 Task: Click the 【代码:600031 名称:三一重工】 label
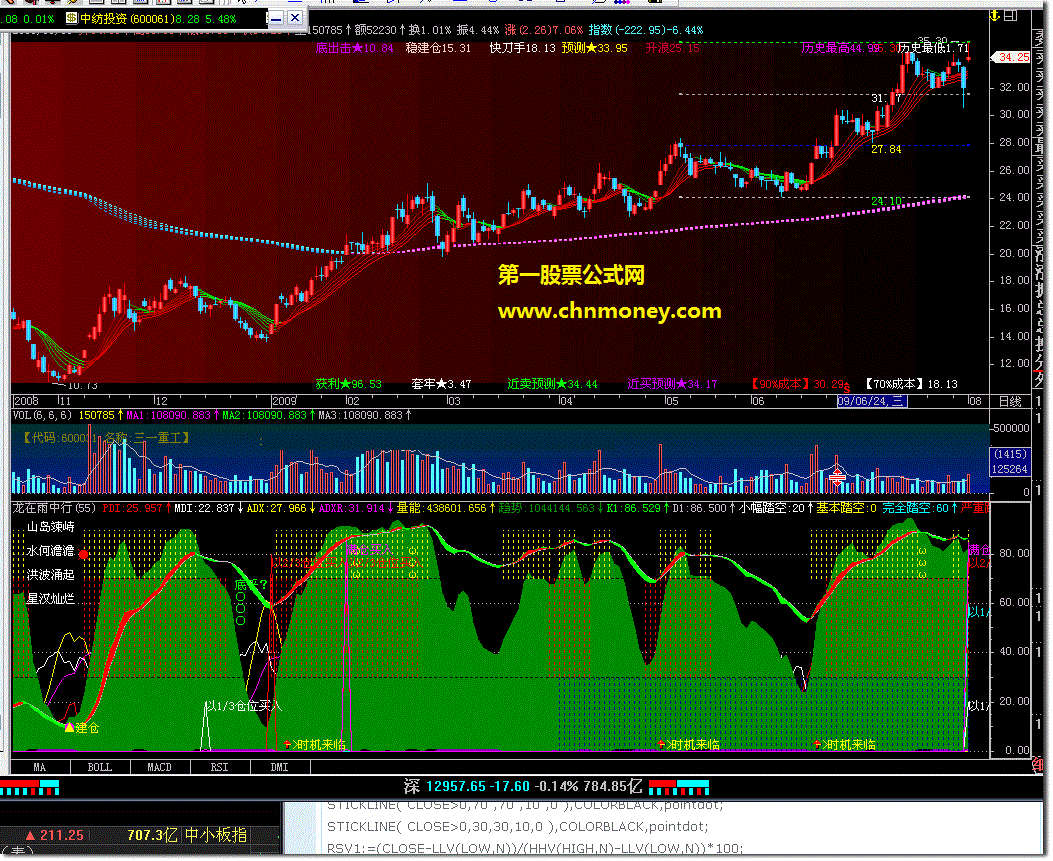[x=105, y=438]
